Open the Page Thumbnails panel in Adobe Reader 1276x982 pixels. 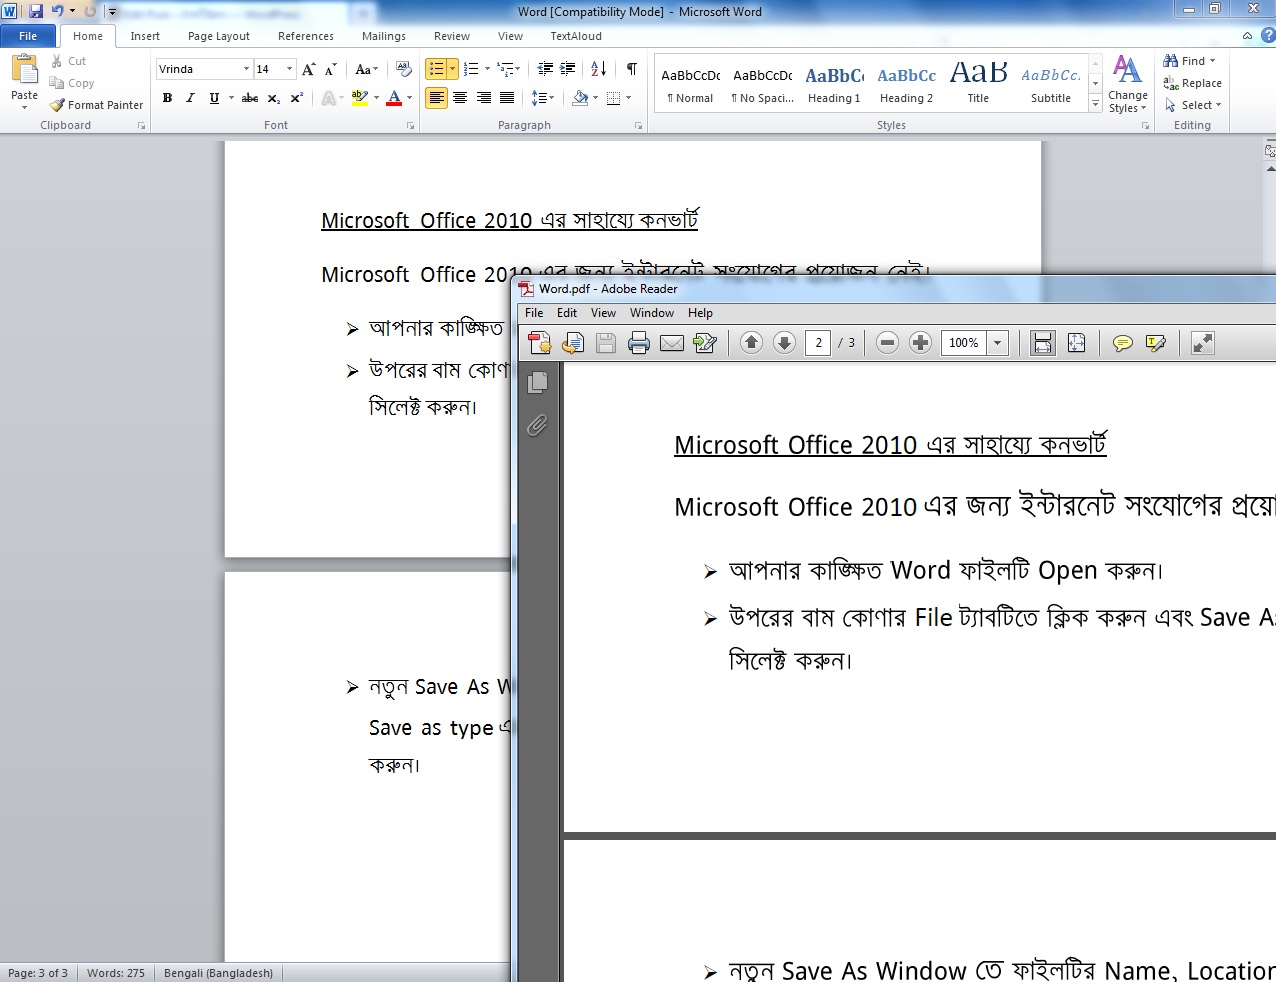coord(537,382)
